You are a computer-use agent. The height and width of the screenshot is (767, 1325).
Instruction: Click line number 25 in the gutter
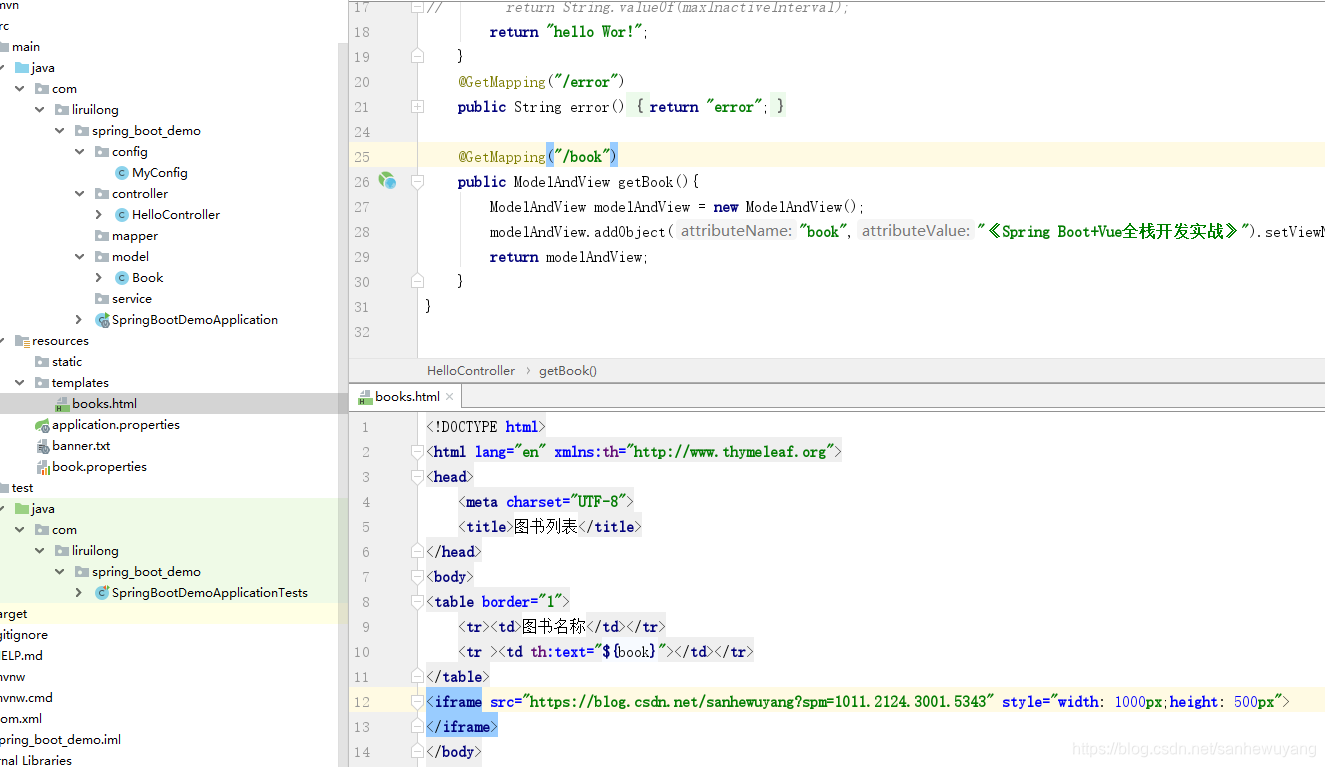(x=361, y=157)
